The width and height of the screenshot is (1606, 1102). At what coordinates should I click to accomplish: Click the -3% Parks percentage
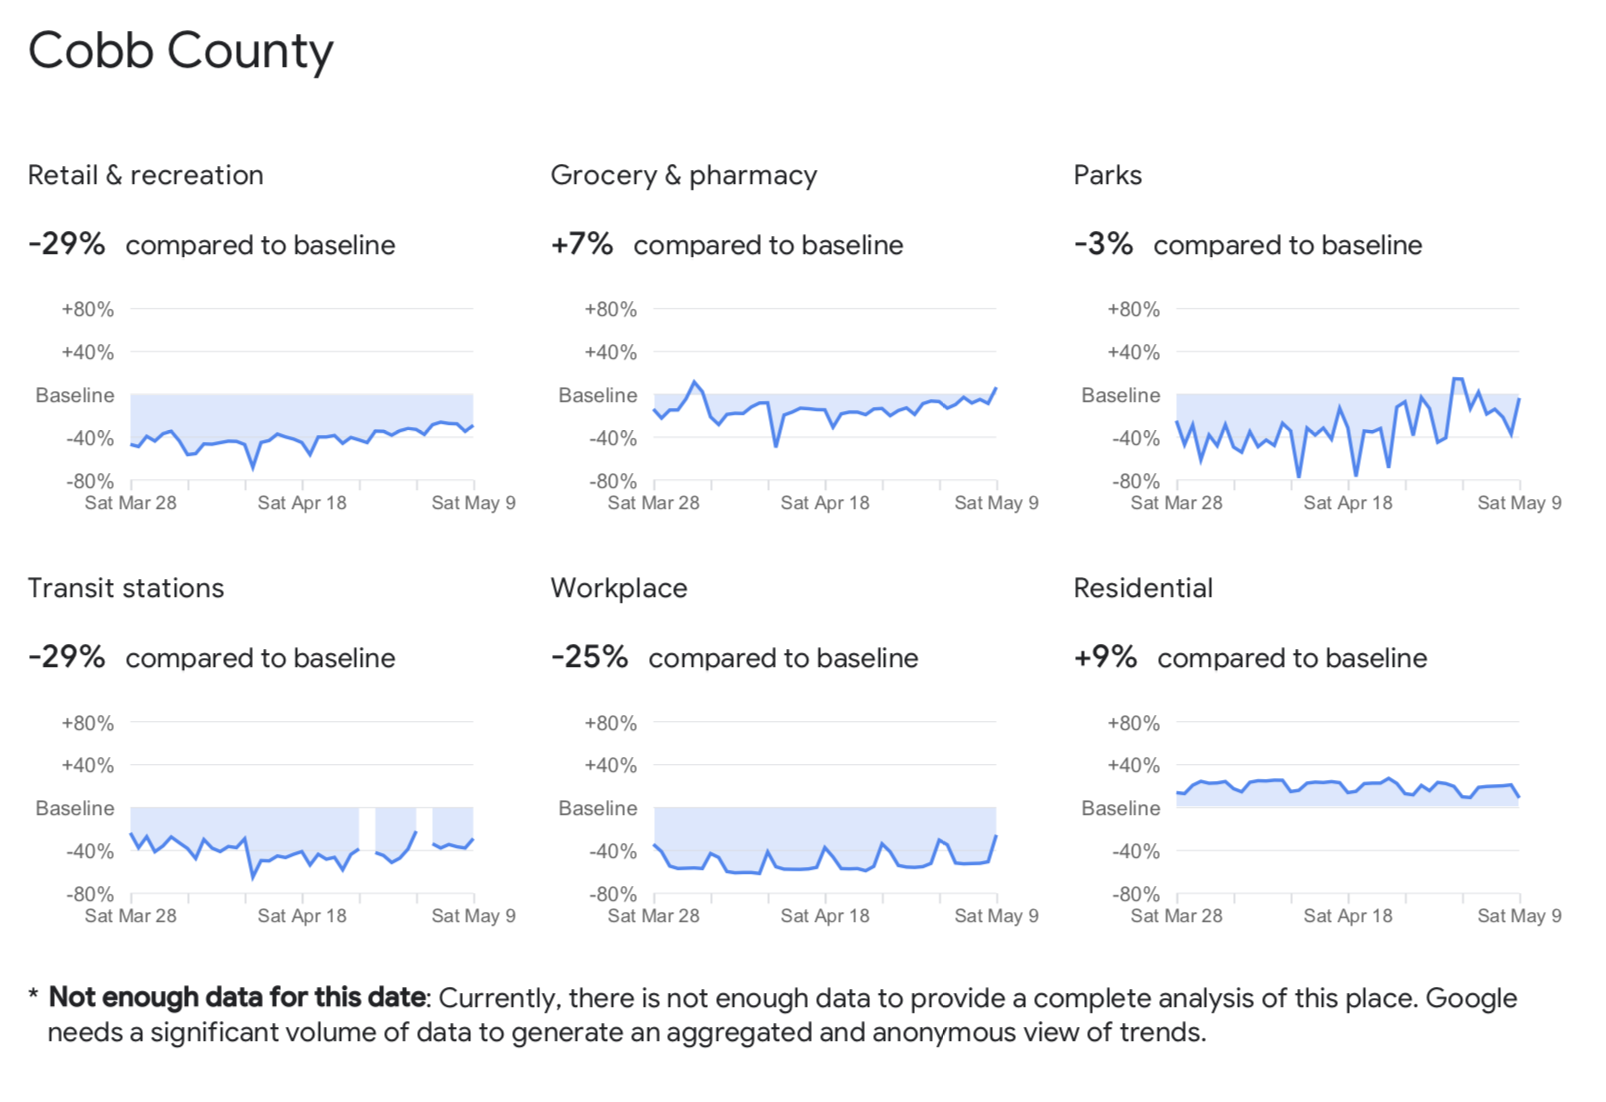click(1103, 244)
